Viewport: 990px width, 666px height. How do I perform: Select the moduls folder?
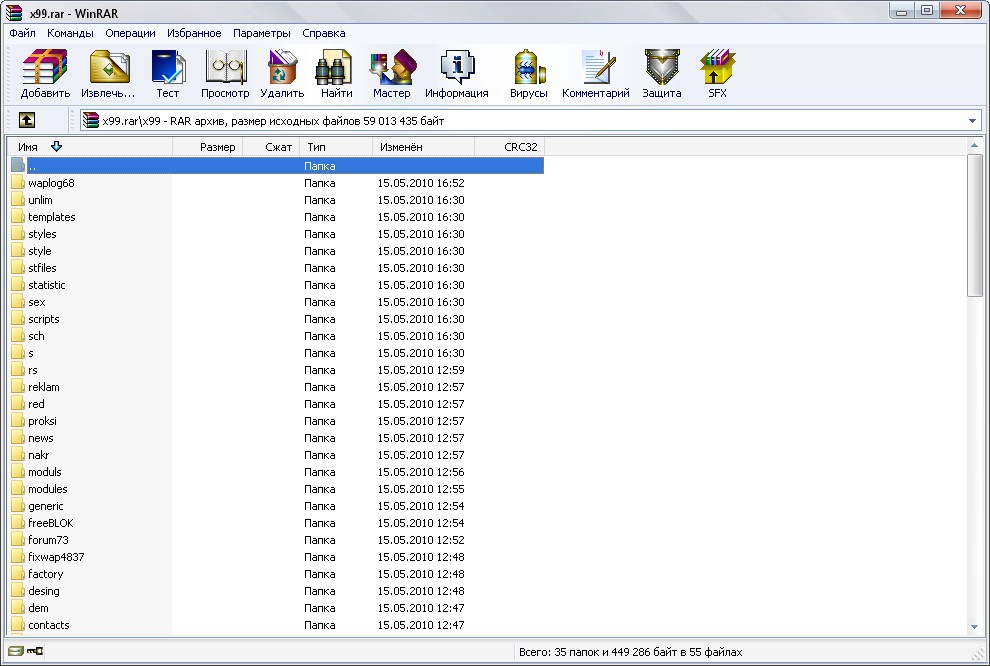point(45,473)
